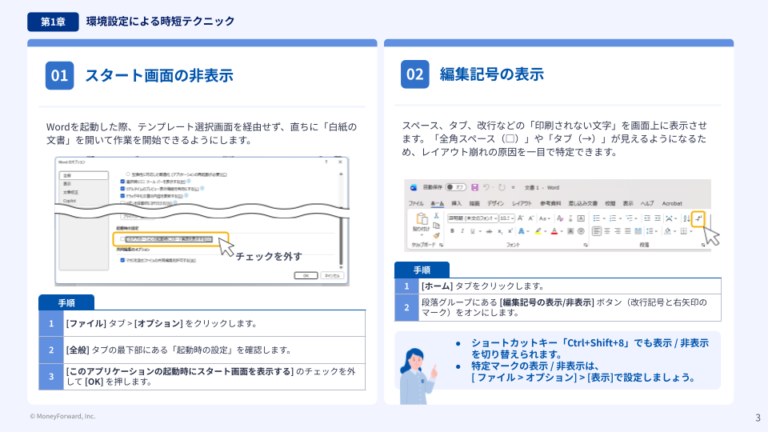Expand the Customize Quick Access Toolbar arrow
The image size is (768, 432).
click(513, 187)
